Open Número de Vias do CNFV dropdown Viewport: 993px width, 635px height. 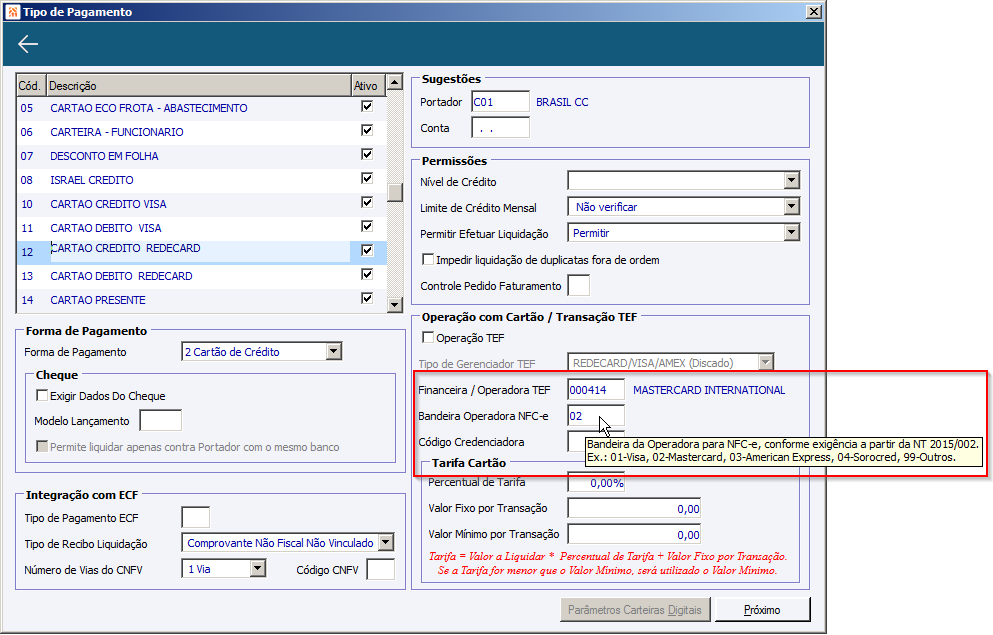(257, 569)
